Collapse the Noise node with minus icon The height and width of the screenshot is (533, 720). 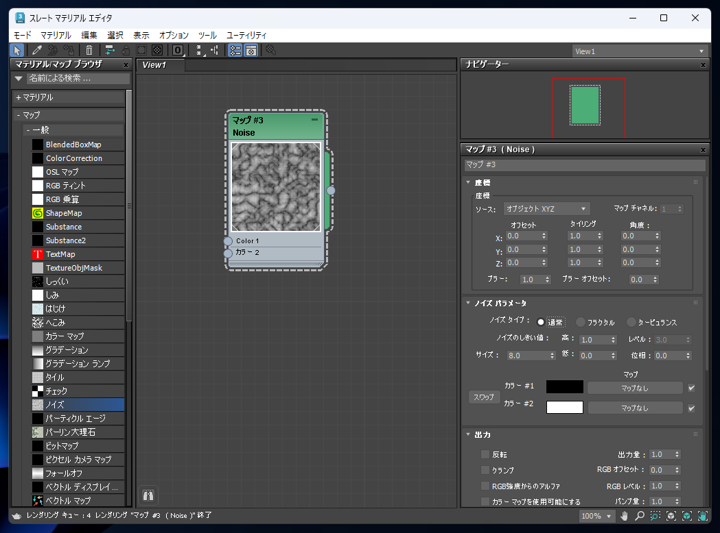pyautogui.click(x=315, y=120)
